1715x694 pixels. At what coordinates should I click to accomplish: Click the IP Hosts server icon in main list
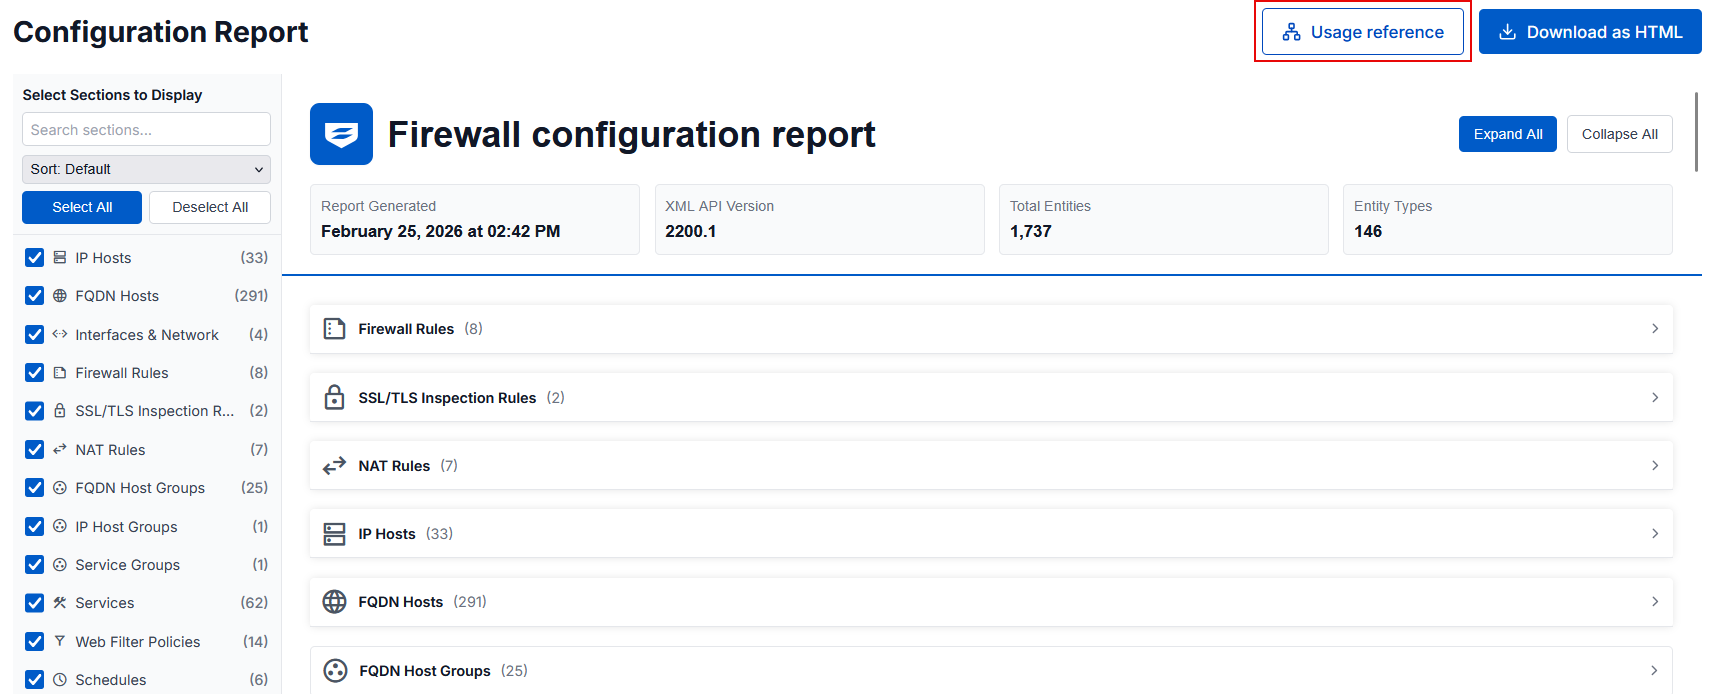334,534
